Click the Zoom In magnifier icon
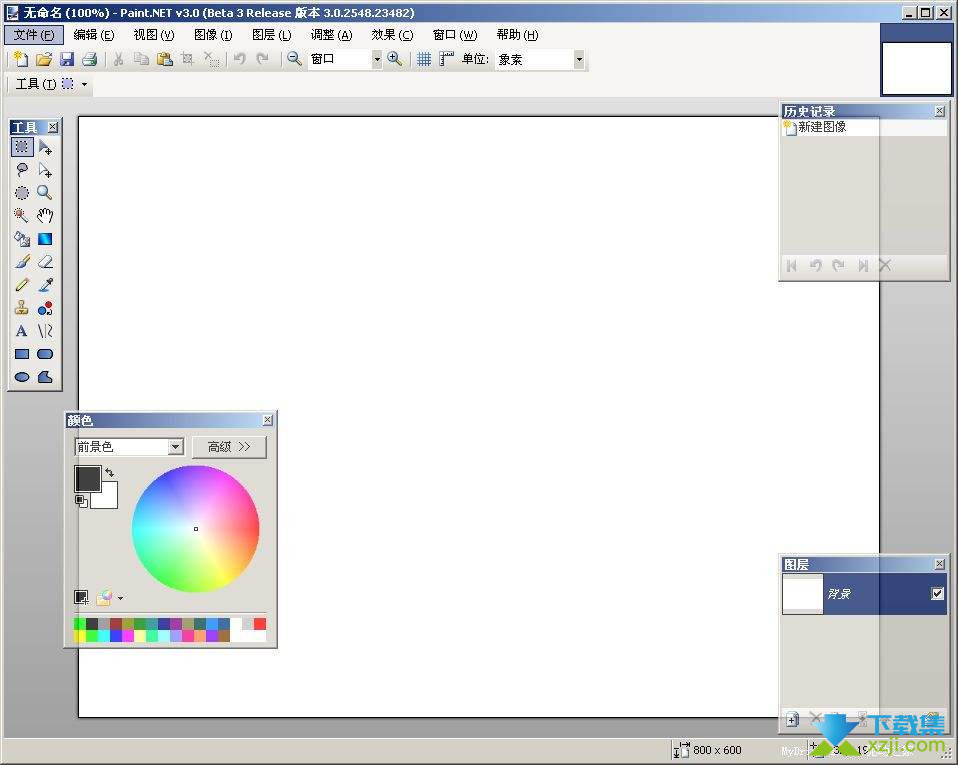Viewport: 958px width, 765px height. click(x=395, y=59)
